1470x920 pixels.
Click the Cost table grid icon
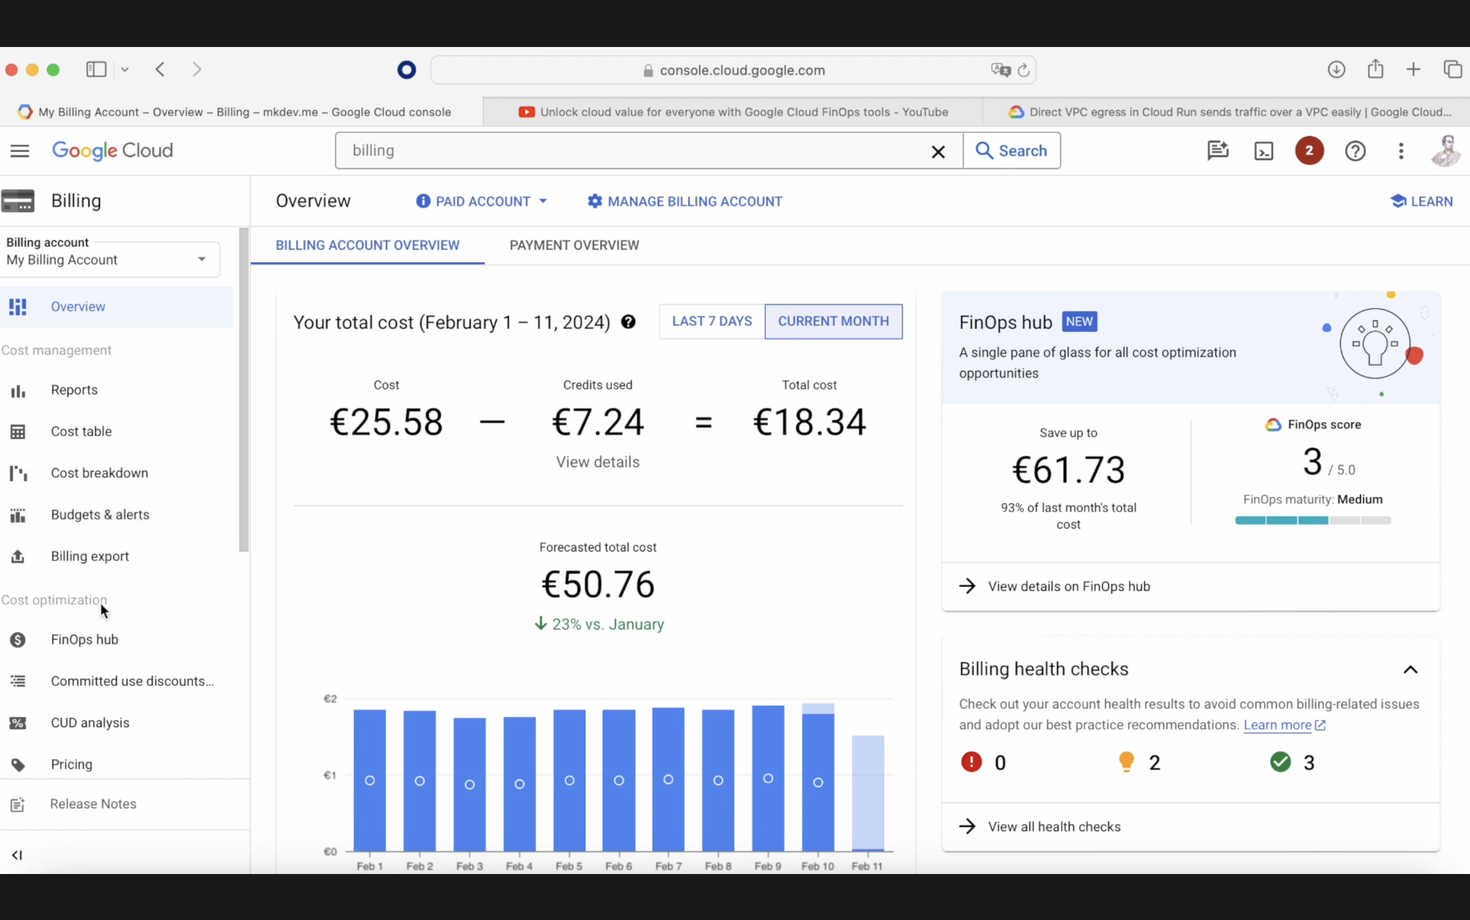click(18, 432)
